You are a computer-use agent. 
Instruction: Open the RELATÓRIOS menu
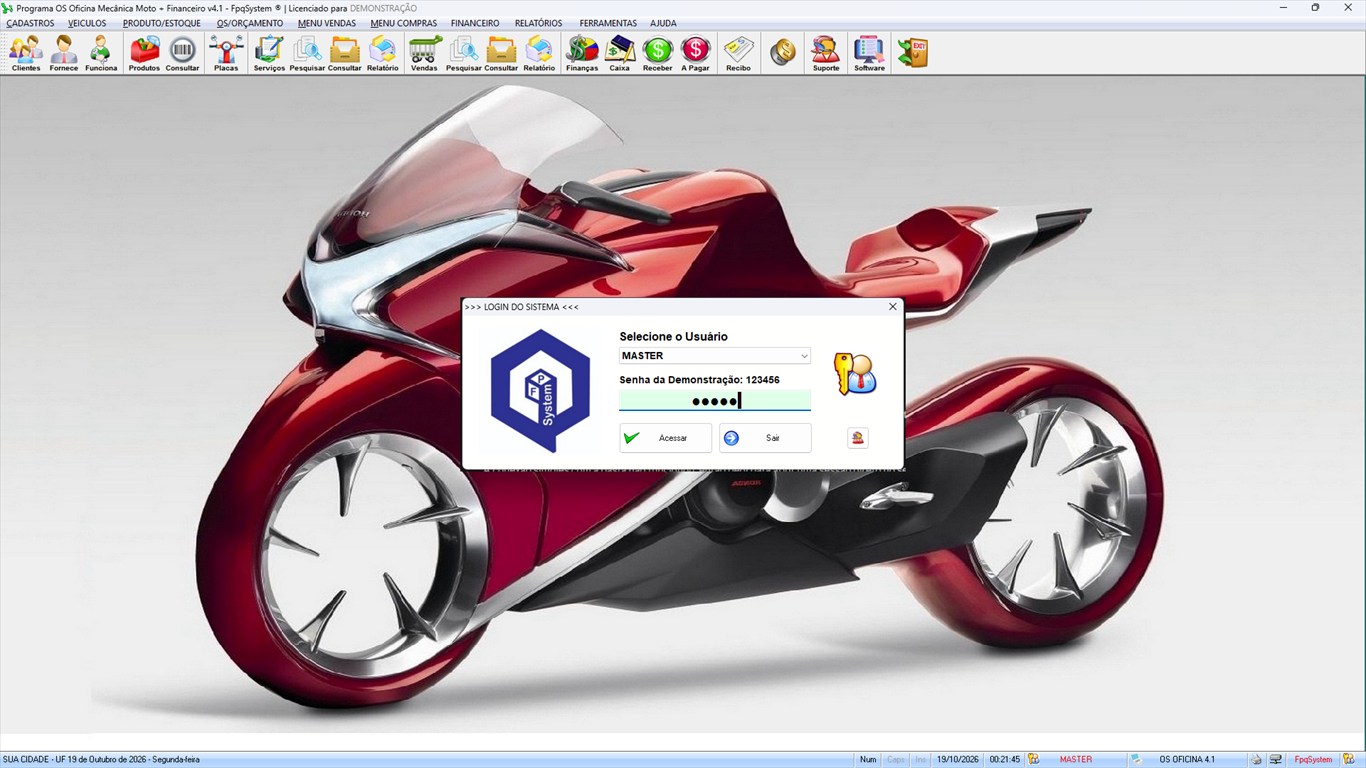[x=539, y=23]
